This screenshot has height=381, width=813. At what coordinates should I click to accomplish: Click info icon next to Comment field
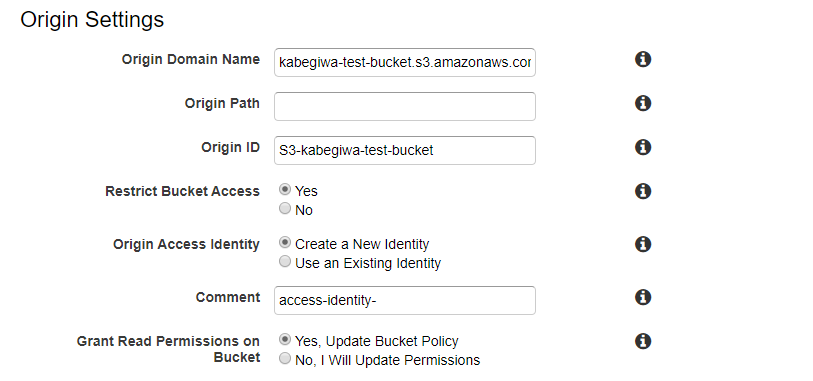point(643,298)
